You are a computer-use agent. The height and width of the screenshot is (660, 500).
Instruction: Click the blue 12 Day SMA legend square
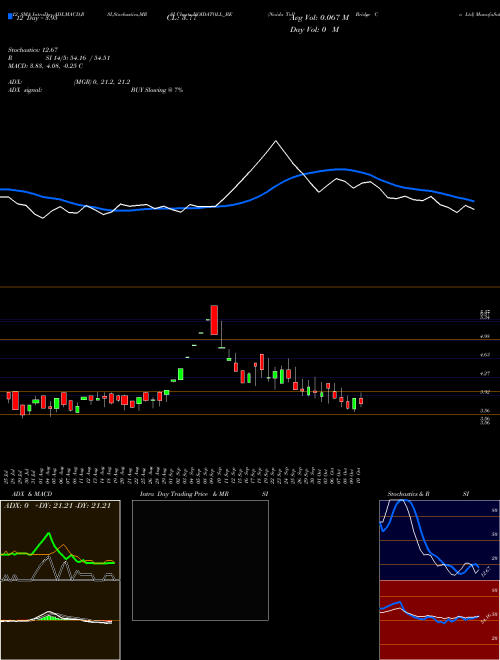(11, 17)
